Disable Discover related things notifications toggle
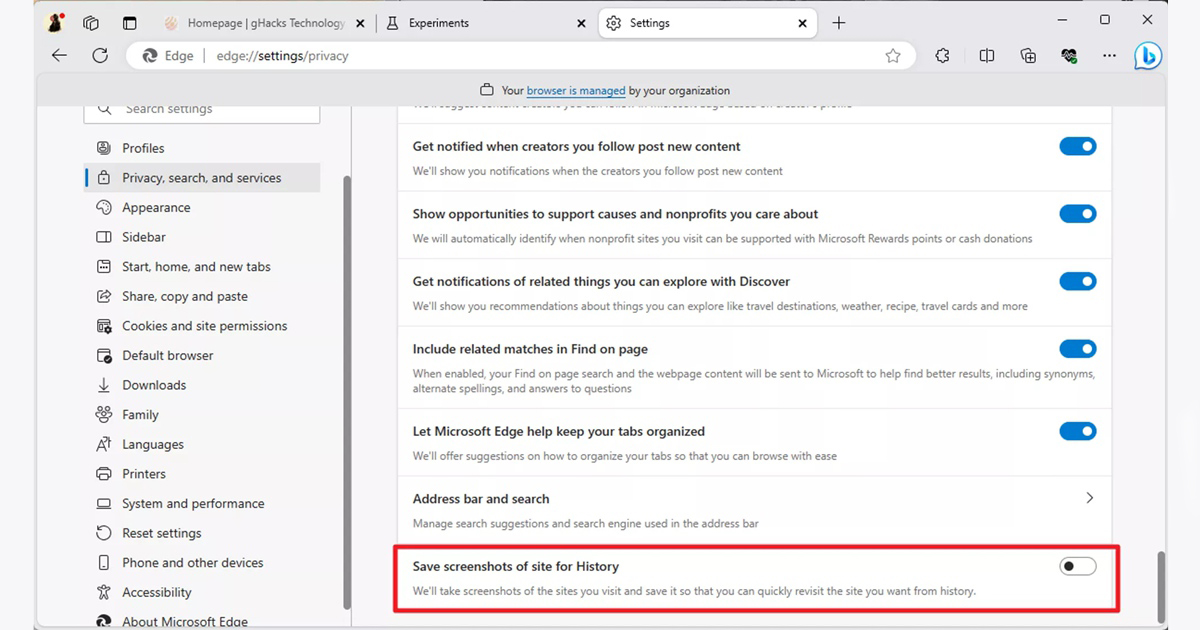Image resolution: width=1200 pixels, height=630 pixels. click(x=1078, y=281)
